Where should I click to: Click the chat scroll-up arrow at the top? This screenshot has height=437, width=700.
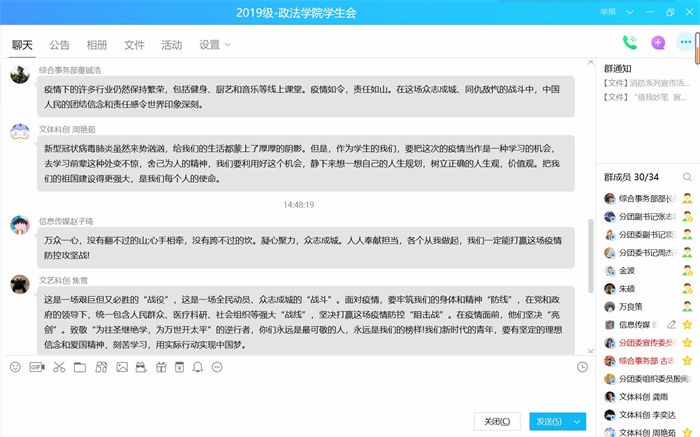click(591, 62)
